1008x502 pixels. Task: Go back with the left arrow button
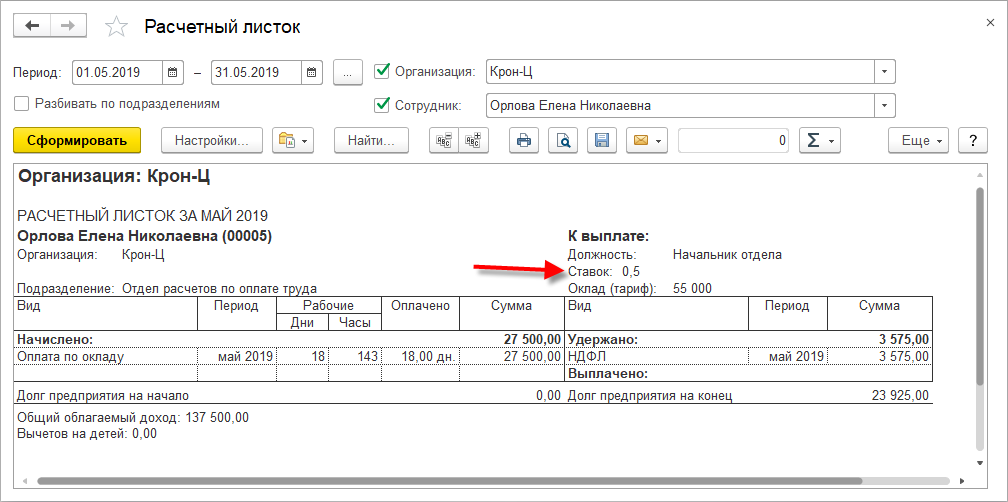click(32, 26)
